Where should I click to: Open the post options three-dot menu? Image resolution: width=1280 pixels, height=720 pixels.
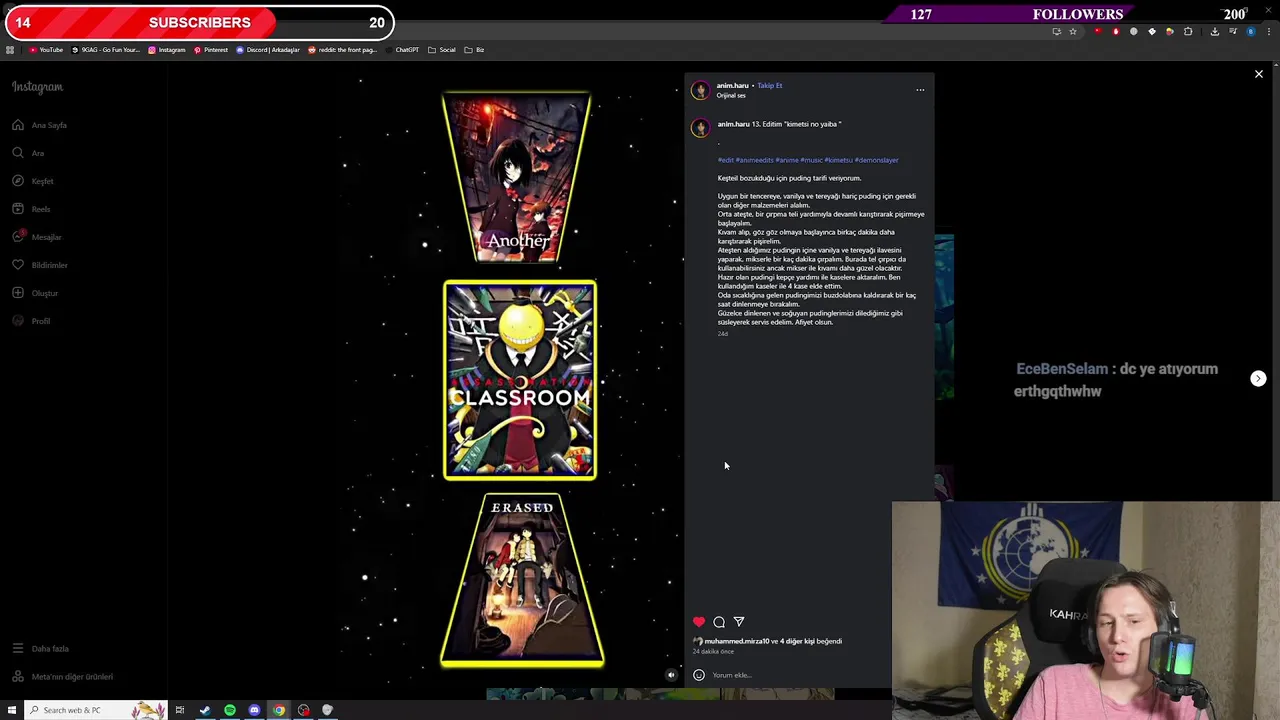(920, 90)
